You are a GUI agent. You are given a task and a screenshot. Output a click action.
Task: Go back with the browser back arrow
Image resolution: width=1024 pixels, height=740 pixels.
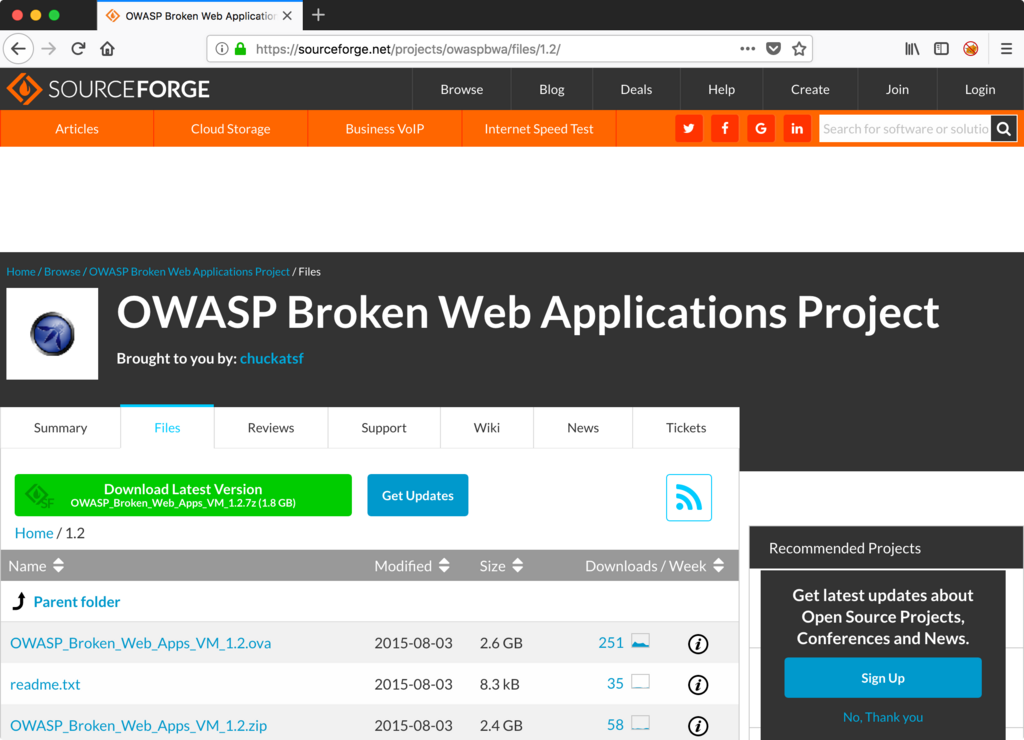point(18,49)
